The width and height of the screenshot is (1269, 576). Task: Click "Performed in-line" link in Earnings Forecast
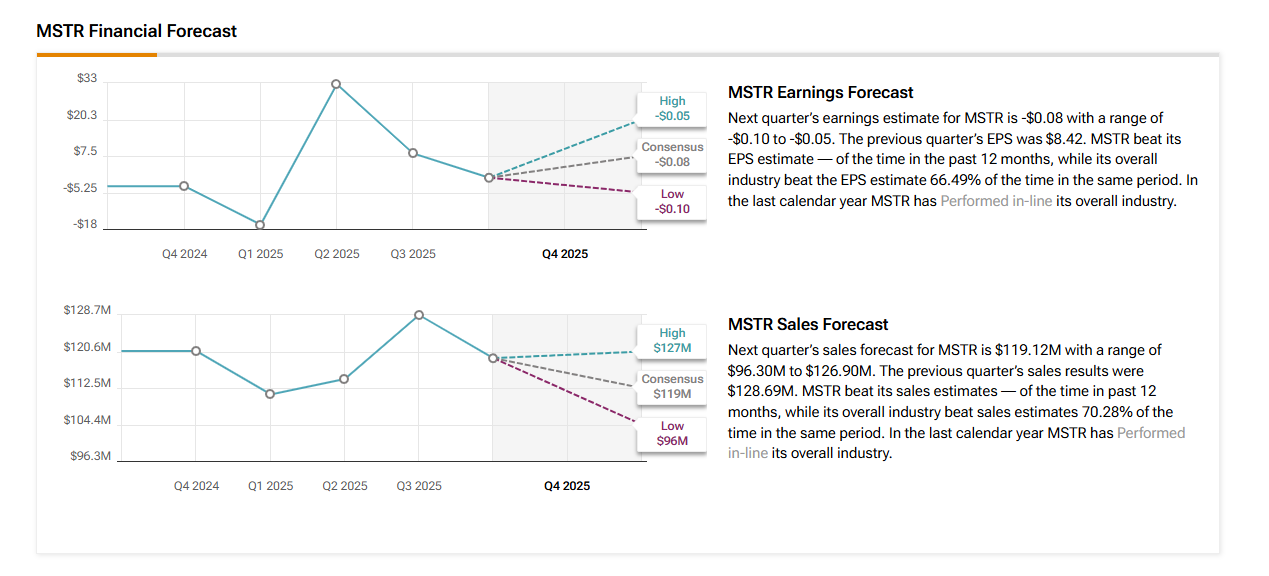(x=995, y=201)
